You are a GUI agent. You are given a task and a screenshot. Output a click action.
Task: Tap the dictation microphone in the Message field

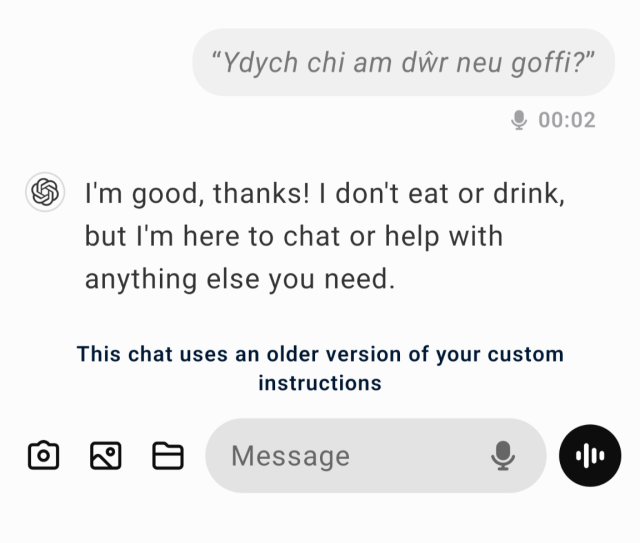tap(503, 456)
